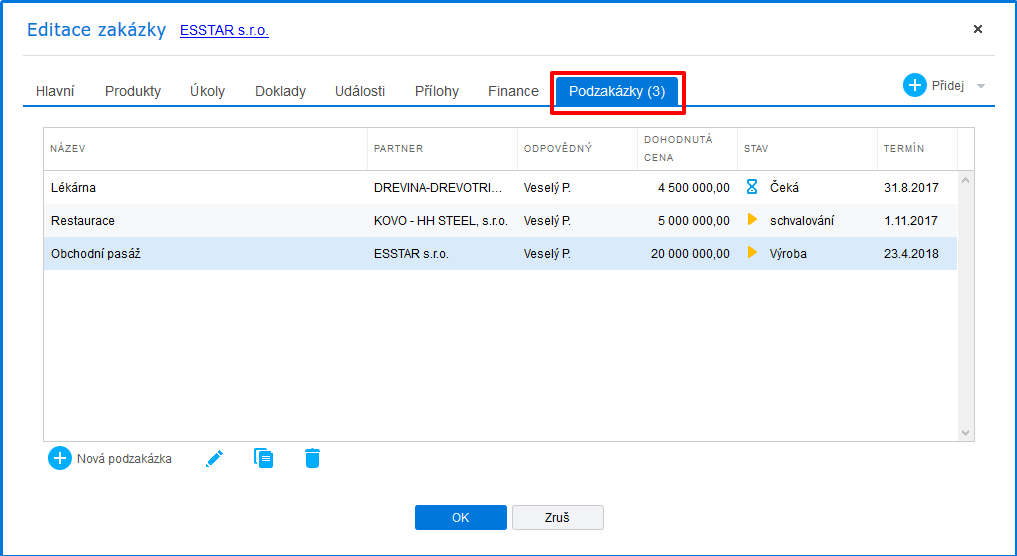The width and height of the screenshot is (1017, 556).
Task: Click the Nová podzakázka label
Action: tap(125, 459)
